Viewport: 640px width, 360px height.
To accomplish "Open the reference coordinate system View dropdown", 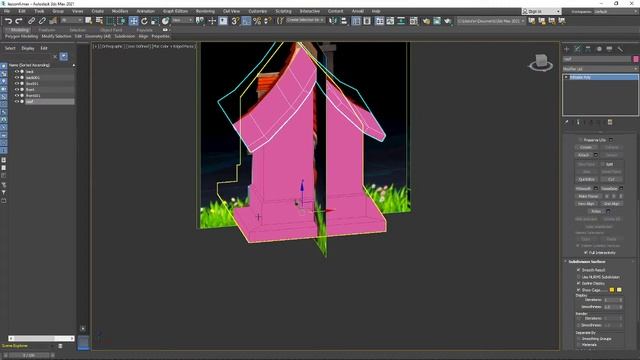I will tap(182, 20).
